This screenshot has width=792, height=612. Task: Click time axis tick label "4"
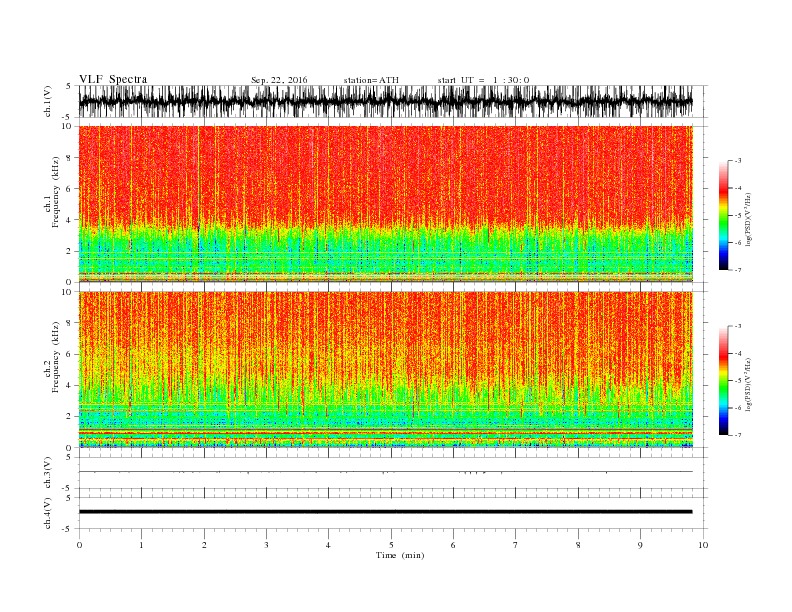(x=328, y=545)
